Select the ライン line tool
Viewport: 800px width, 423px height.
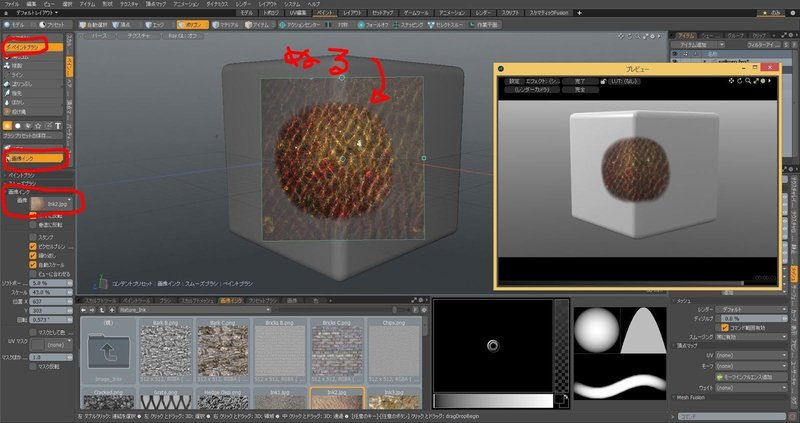33,74
